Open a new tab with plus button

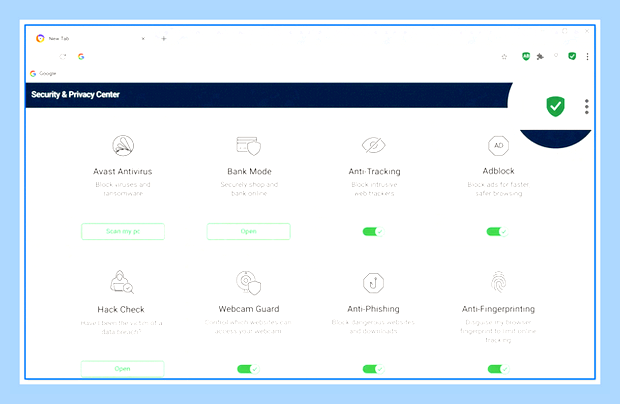tap(164, 38)
